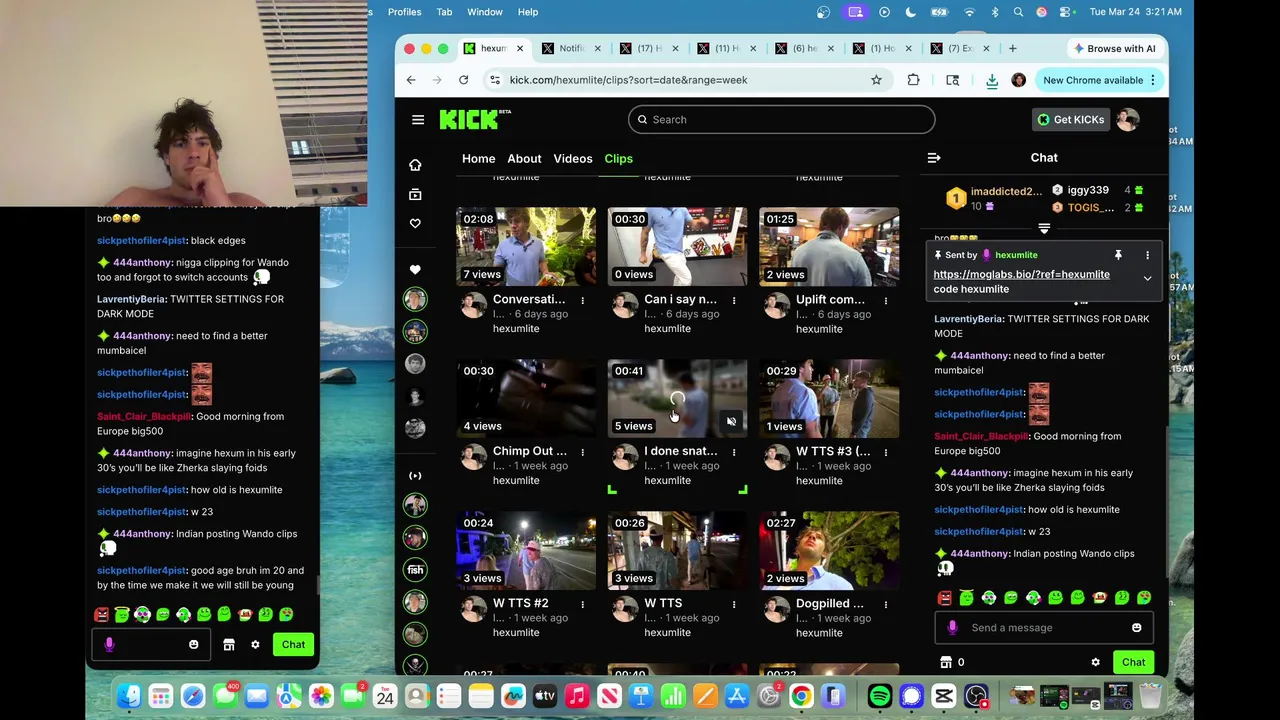
Task: Click the Wi-Fi icon in the menu bar
Action: click(969, 12)
